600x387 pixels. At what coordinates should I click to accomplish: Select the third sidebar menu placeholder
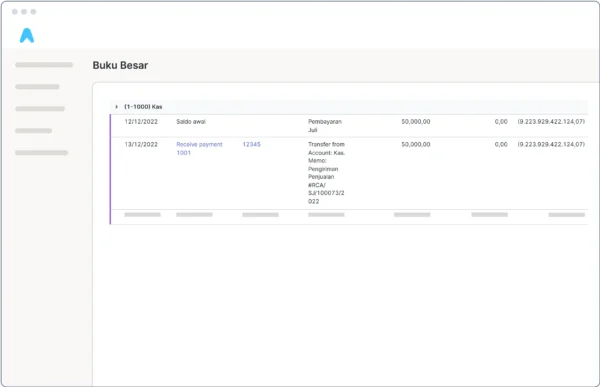point(40,109)
